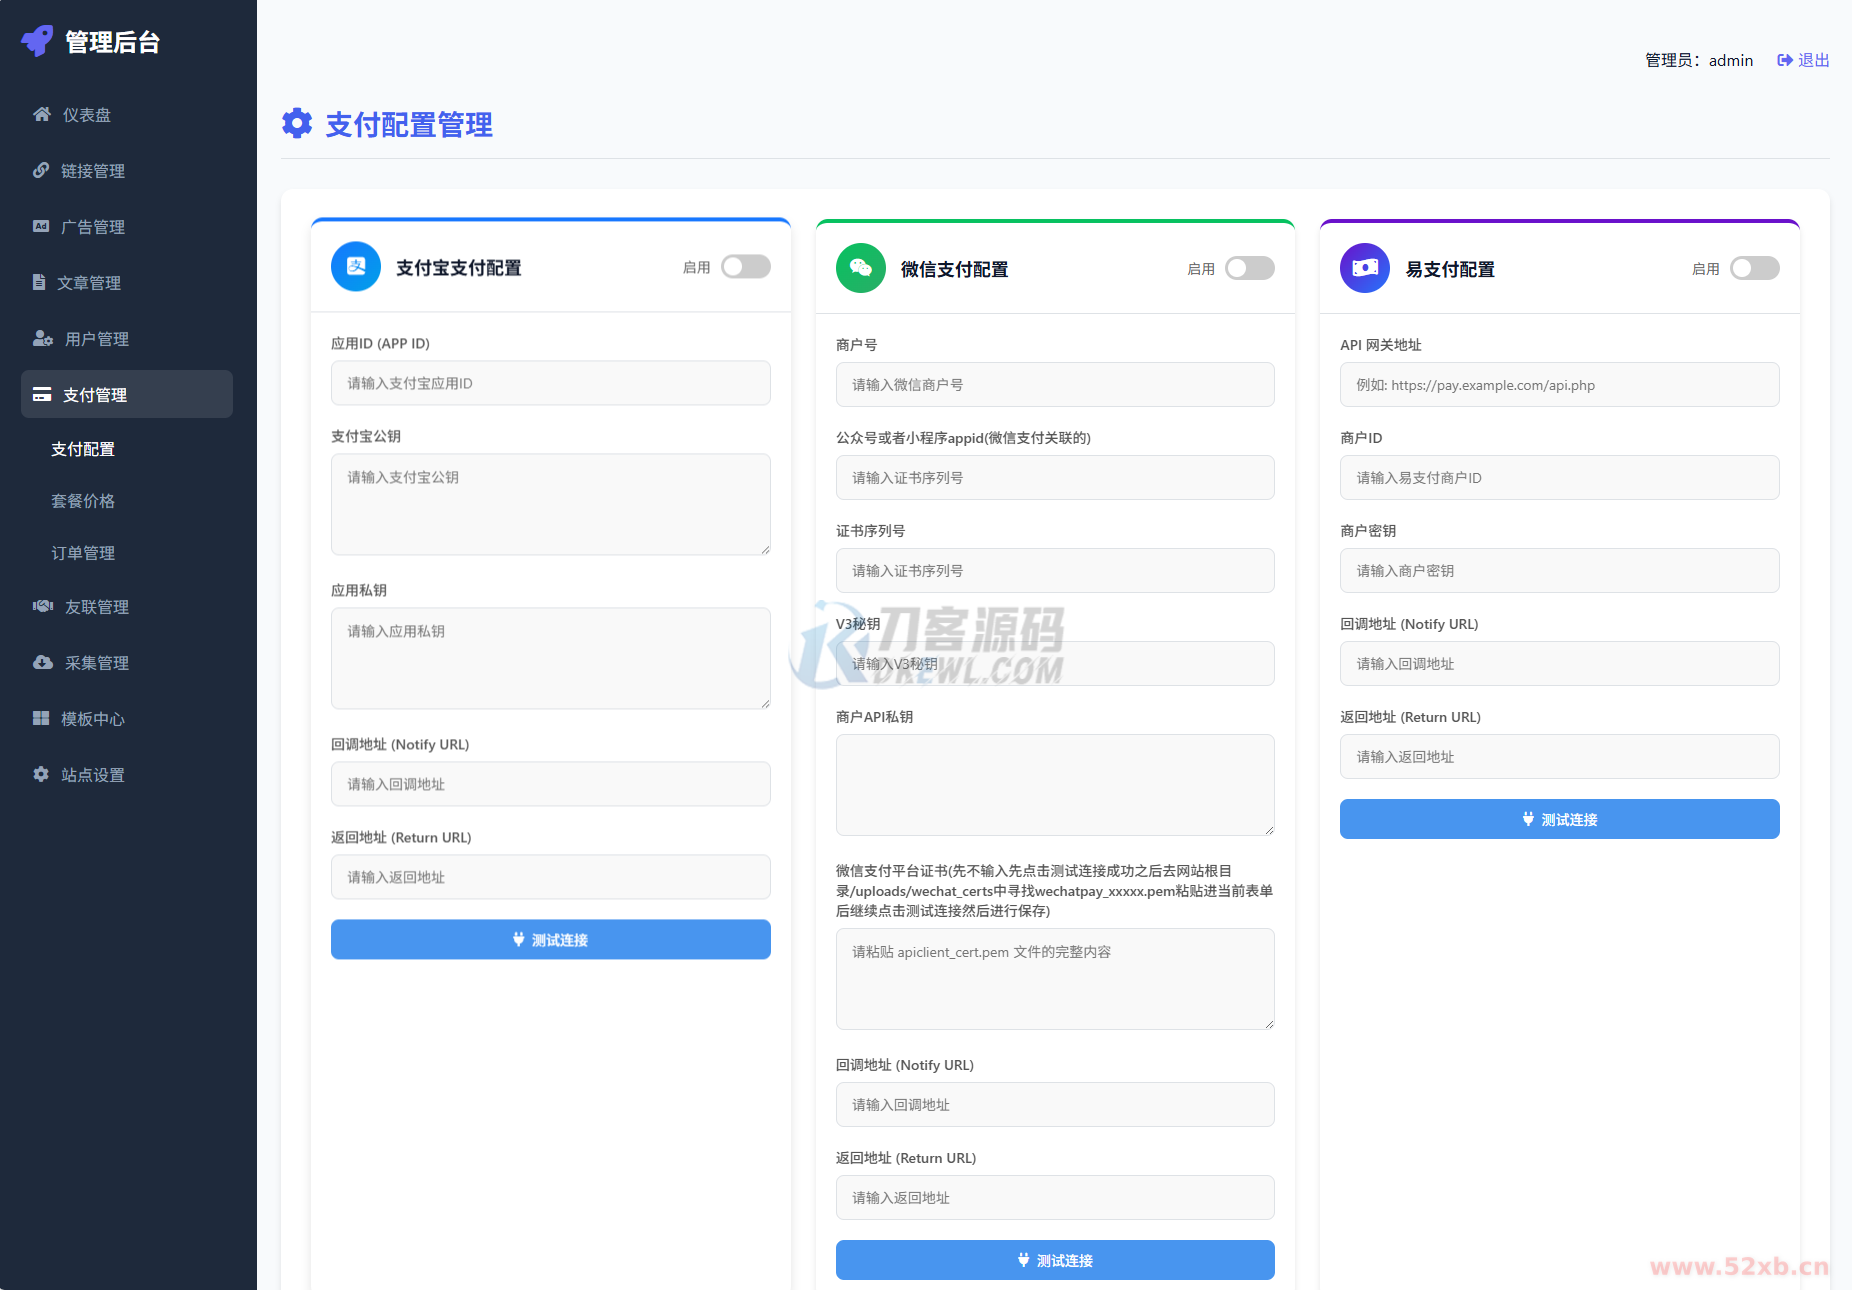
Task: Click the 商户API私钥 text area
Action: point(1055,785)
